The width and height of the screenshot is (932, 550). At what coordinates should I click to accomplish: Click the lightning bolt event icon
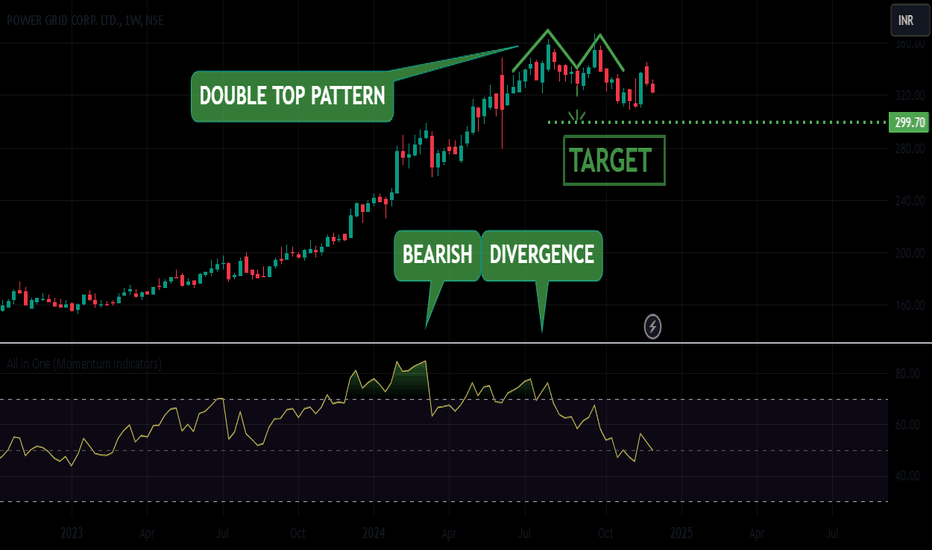[653, 326]
